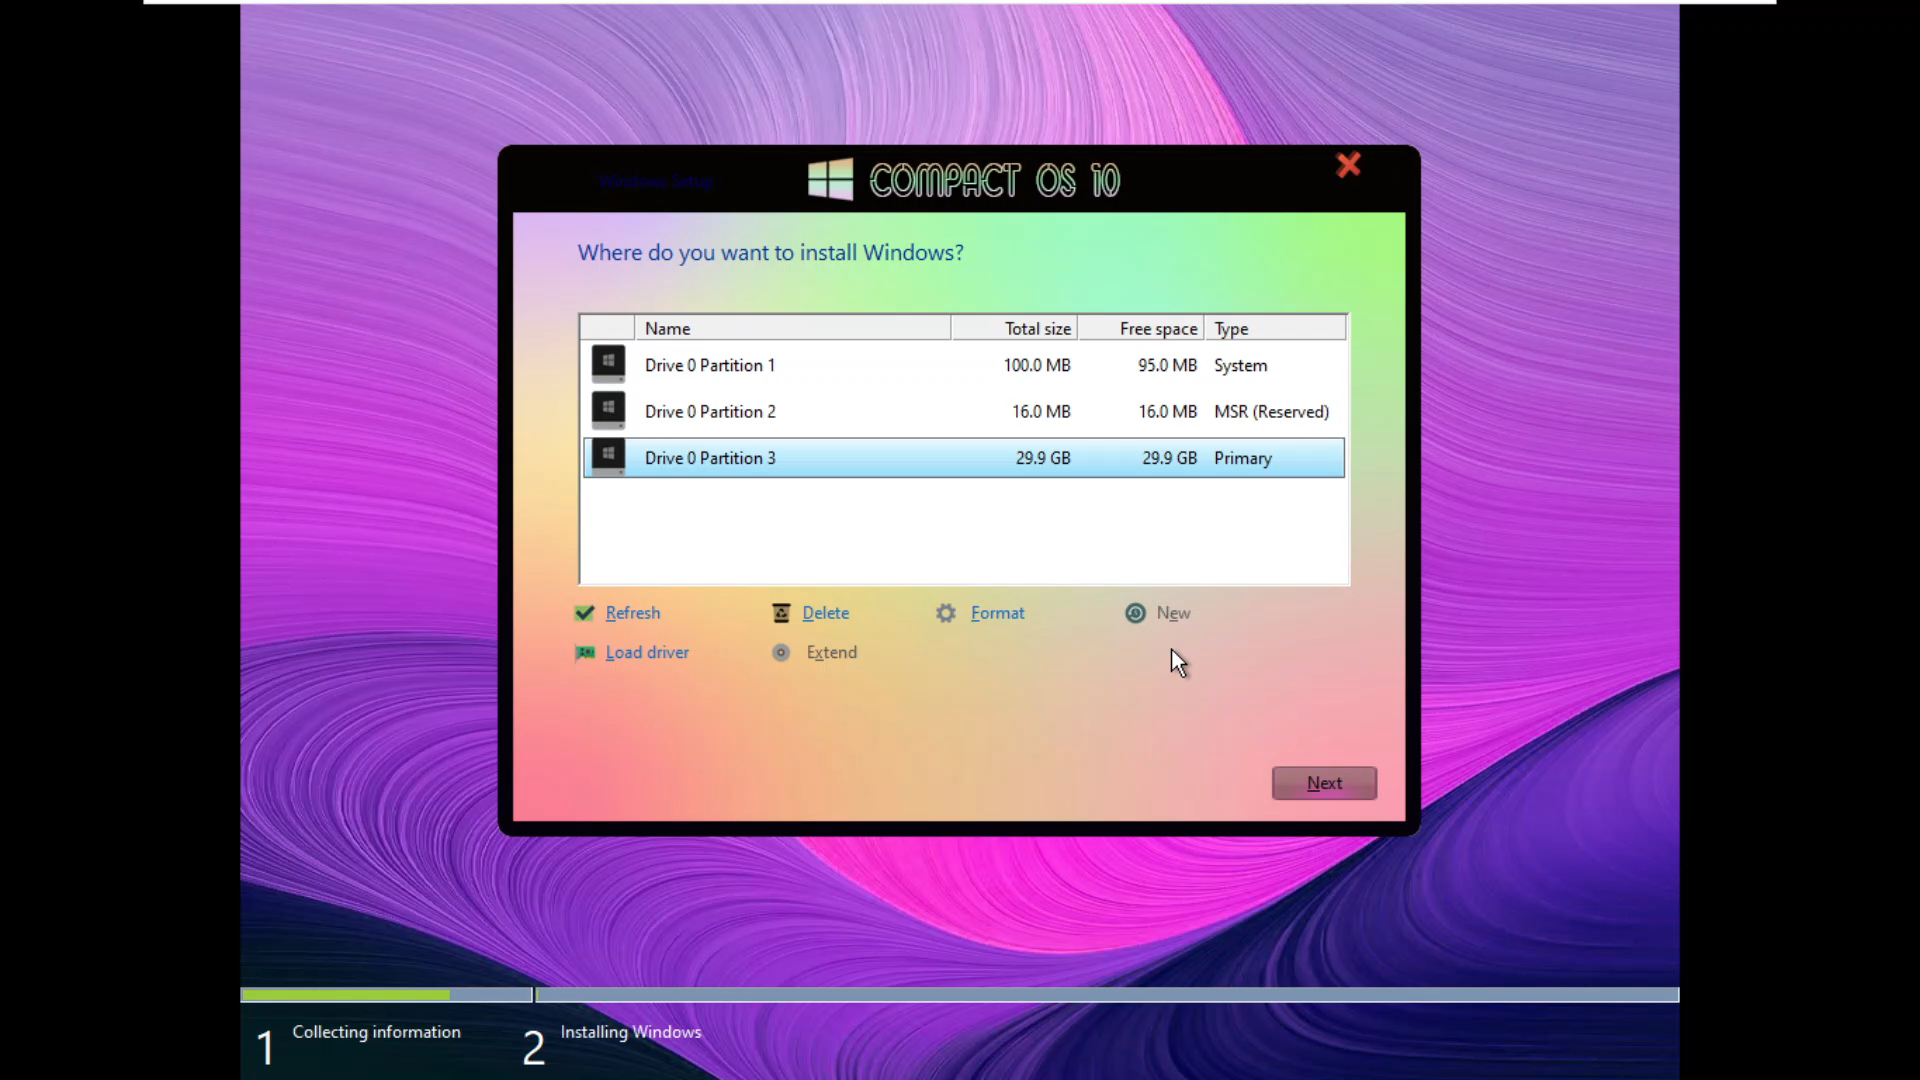Image resolution: width=1920 pixels, height=1080 pixels.
Task: Click the Windows logo in title bar
Action: click(831, 180)
